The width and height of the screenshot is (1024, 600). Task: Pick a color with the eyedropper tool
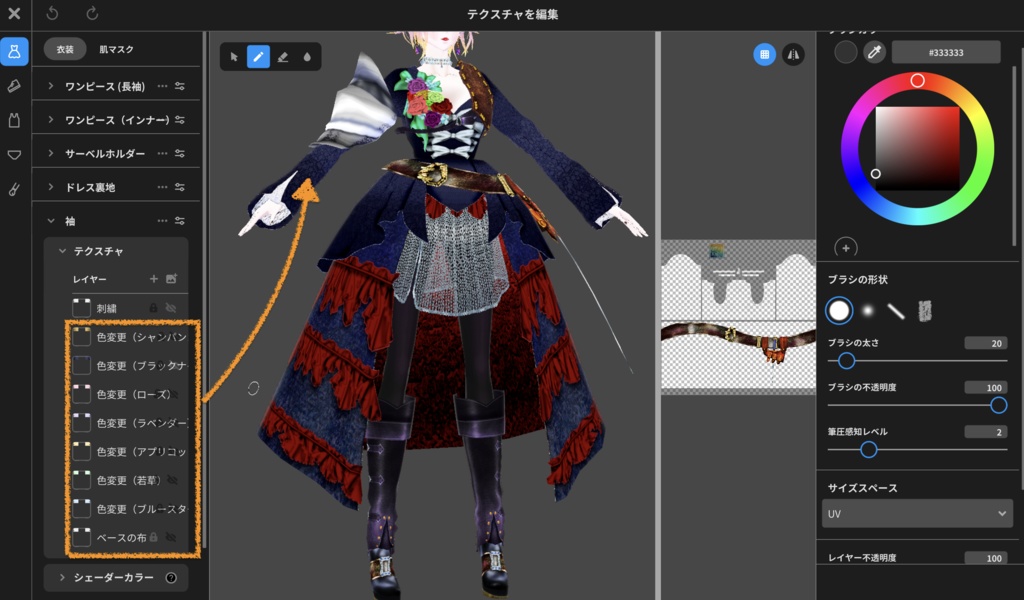[x=875, y=54]
